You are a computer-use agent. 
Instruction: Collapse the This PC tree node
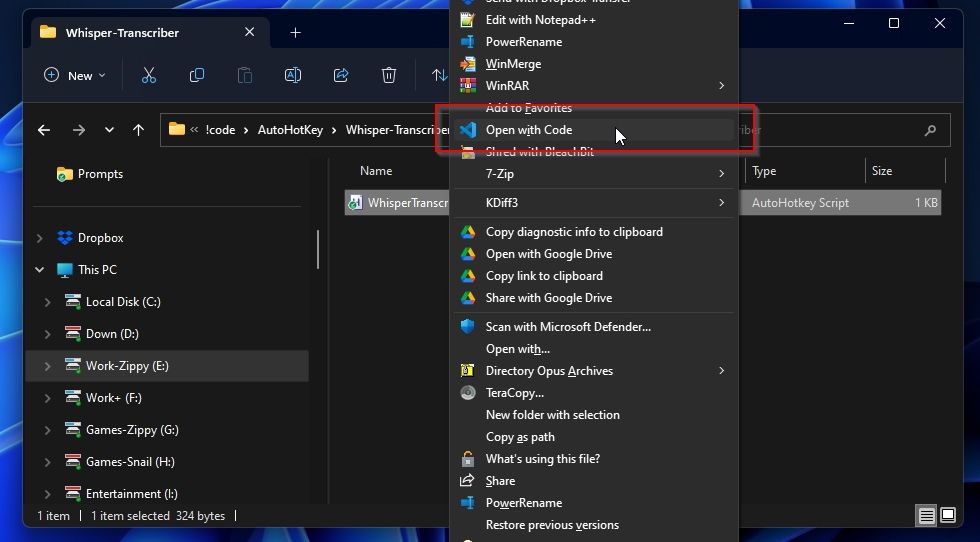tap(40, 270)
